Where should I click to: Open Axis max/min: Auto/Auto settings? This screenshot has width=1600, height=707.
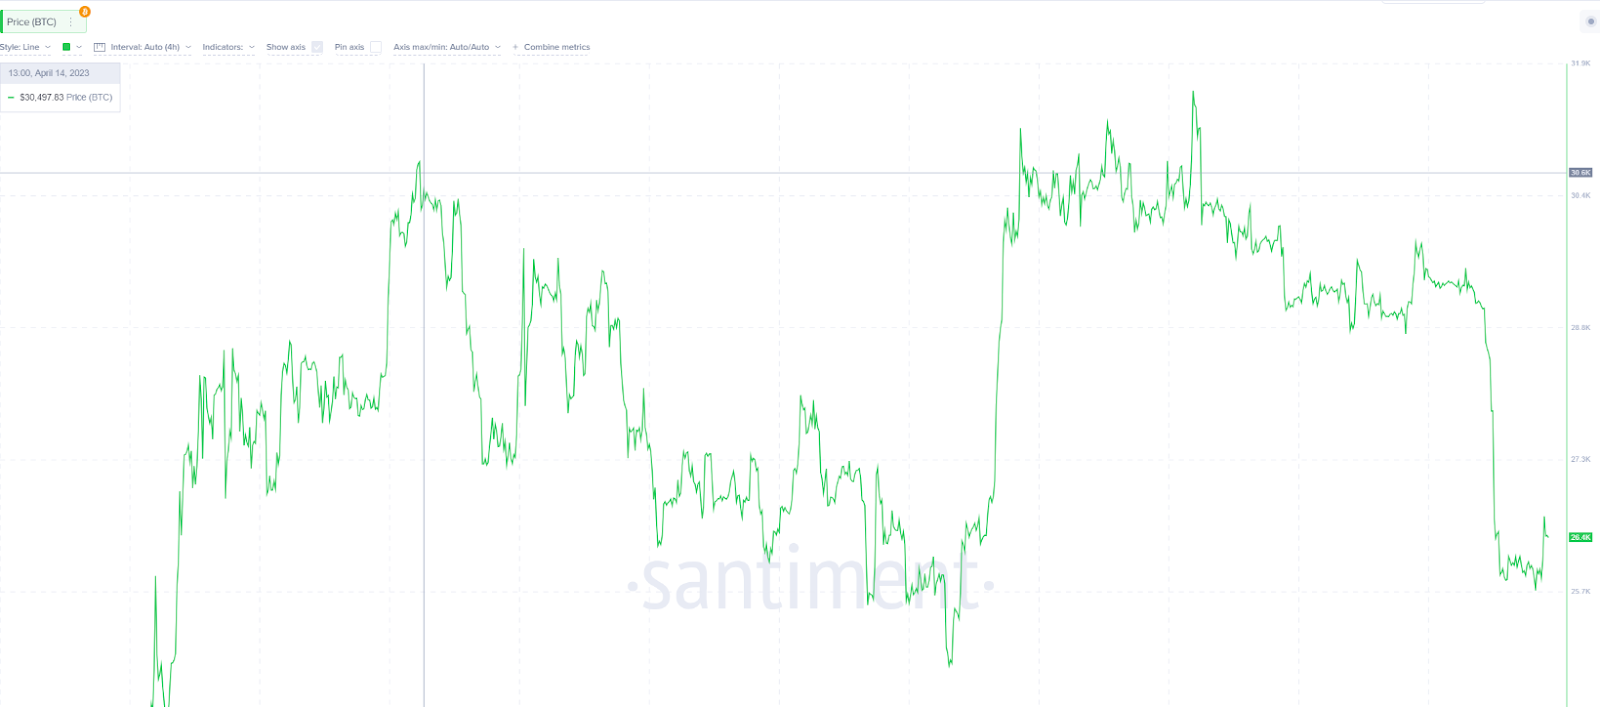pyautogui.click(x=447, y=47)
